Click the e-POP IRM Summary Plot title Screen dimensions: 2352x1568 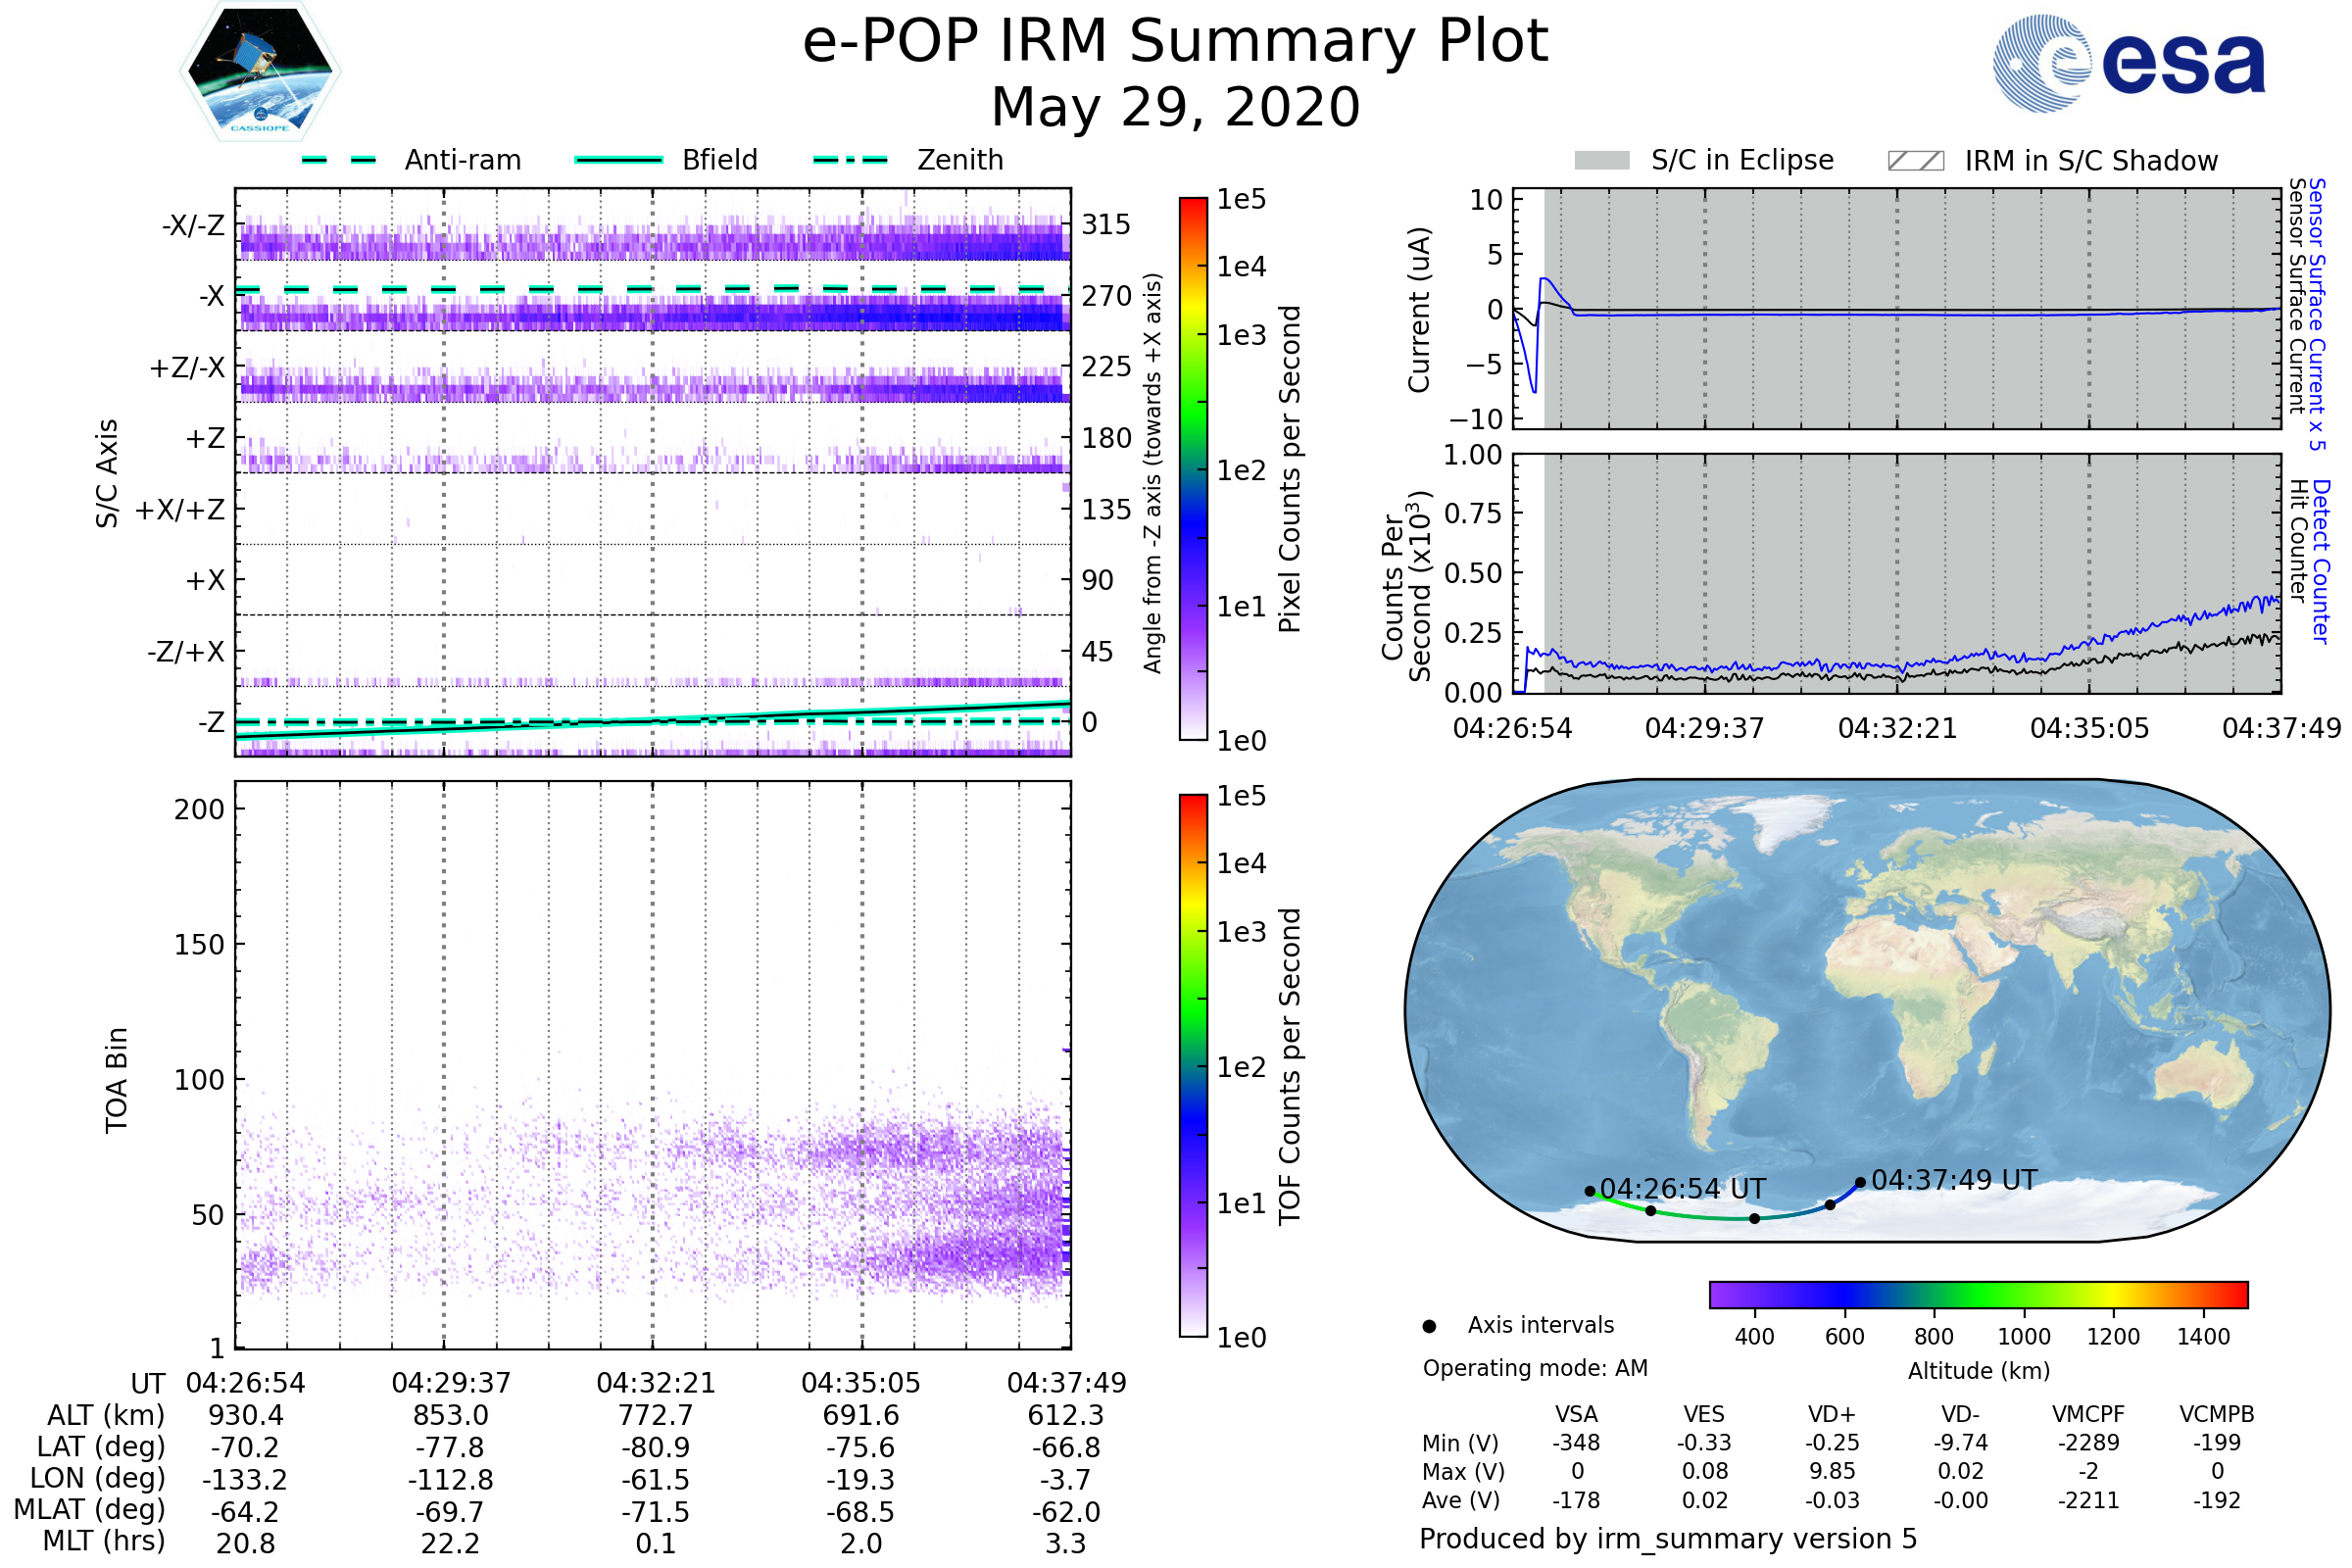coord(1175,42)
